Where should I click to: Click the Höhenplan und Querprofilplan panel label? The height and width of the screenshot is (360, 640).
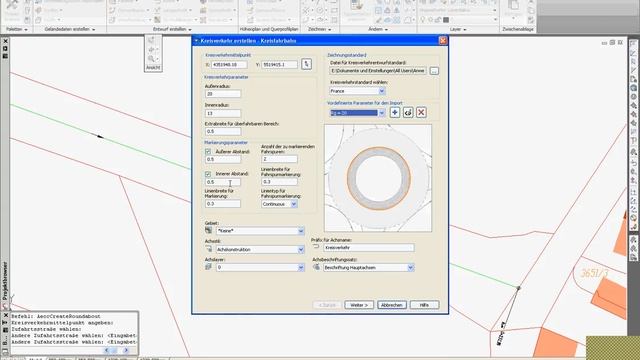(x=269, y=29)
